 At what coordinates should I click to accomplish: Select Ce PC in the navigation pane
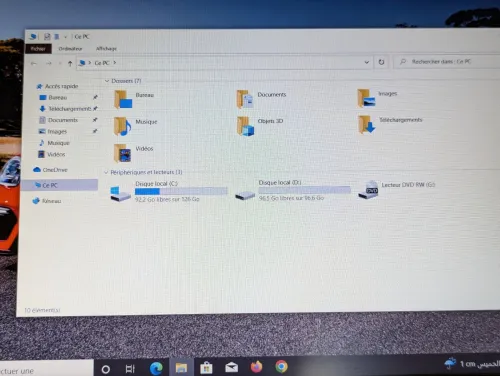[x=59, y=185]
